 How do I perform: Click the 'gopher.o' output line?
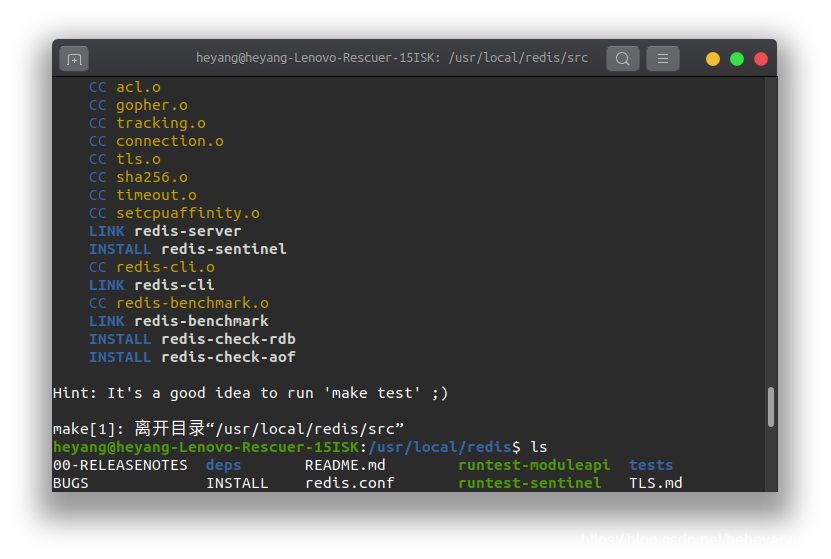tap(138, 105)
